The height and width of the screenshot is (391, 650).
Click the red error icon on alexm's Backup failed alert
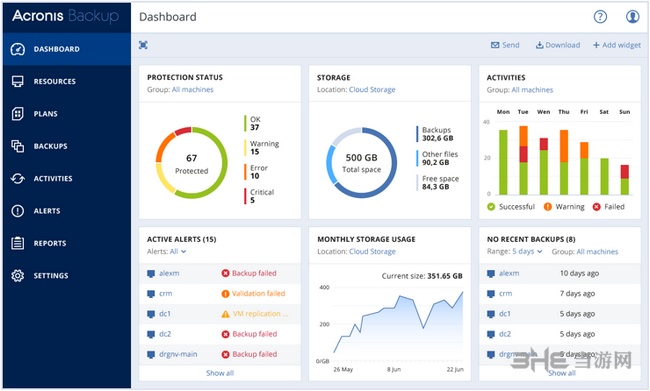(226, 273)
